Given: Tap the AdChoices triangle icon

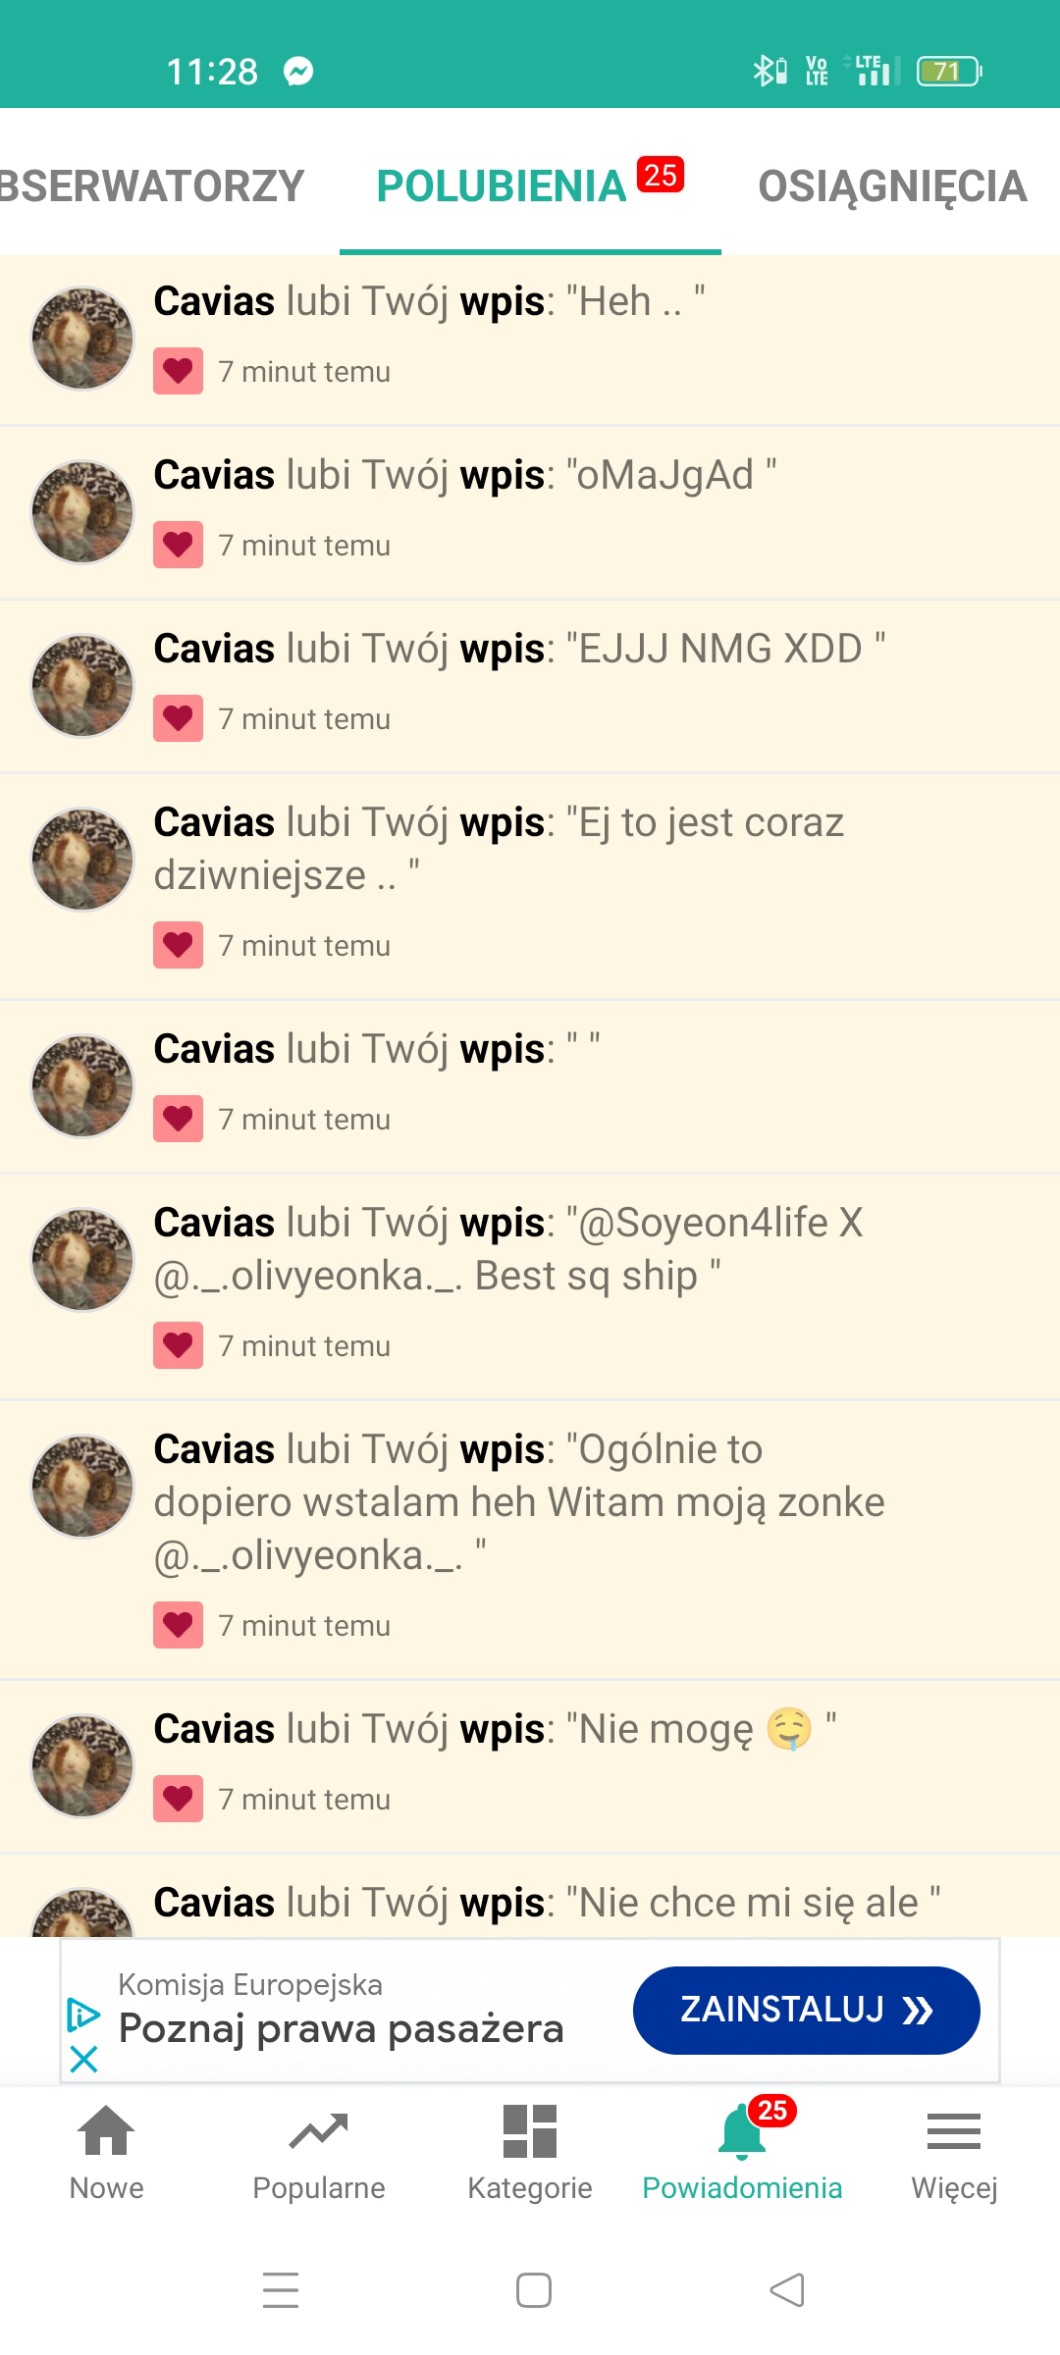Looking at the screenshot, I should coord(83,2015).
